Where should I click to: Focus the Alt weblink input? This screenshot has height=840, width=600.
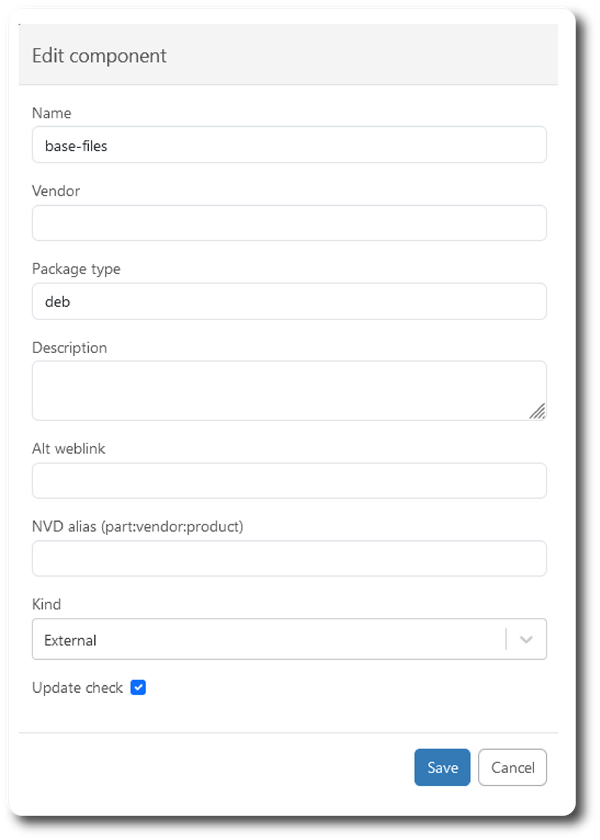point(289,481)
